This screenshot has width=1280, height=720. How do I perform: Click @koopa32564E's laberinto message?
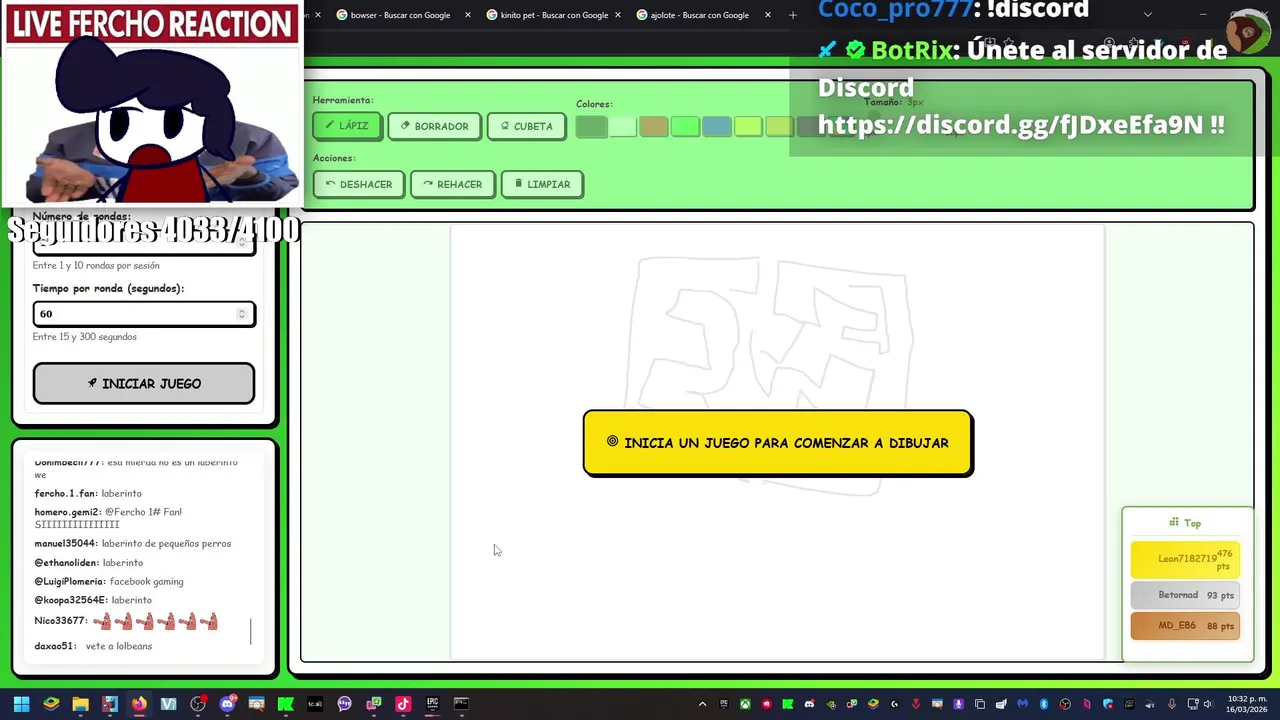93,600
